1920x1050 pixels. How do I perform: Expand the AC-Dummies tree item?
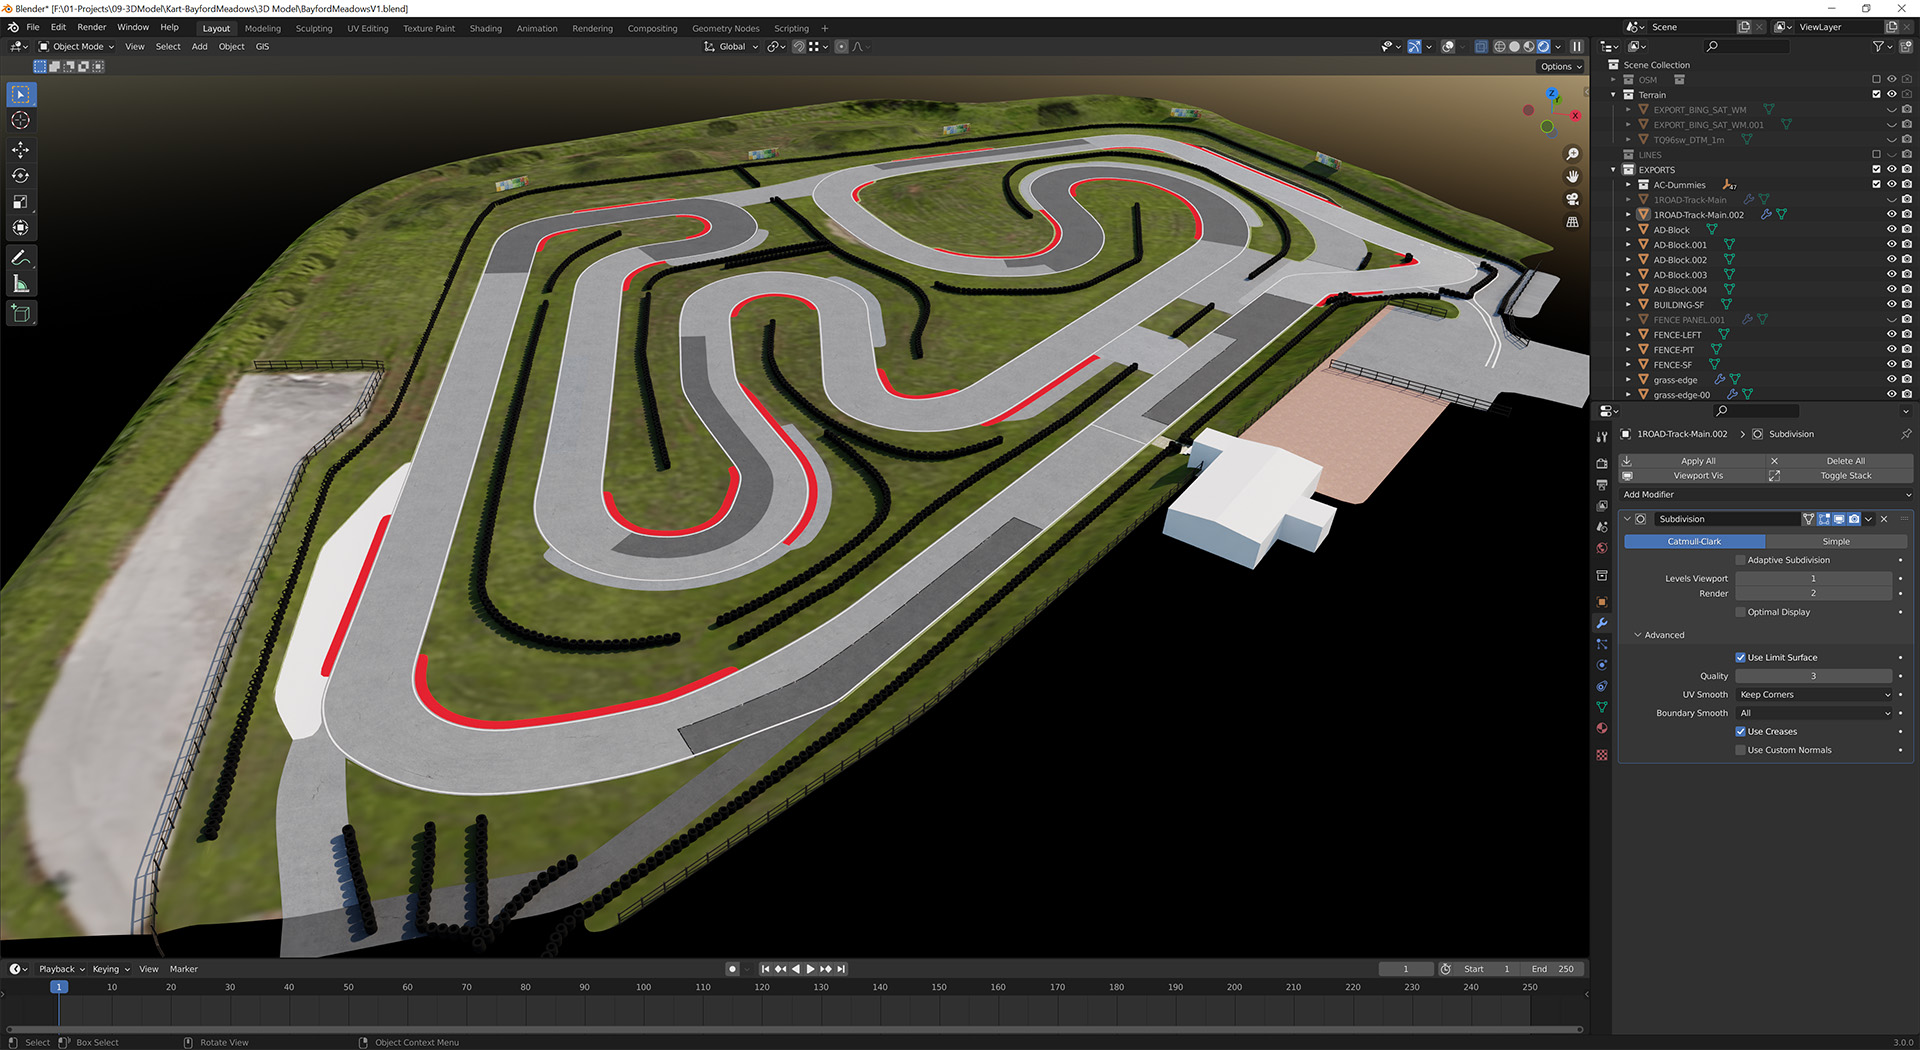(1628, 185)
